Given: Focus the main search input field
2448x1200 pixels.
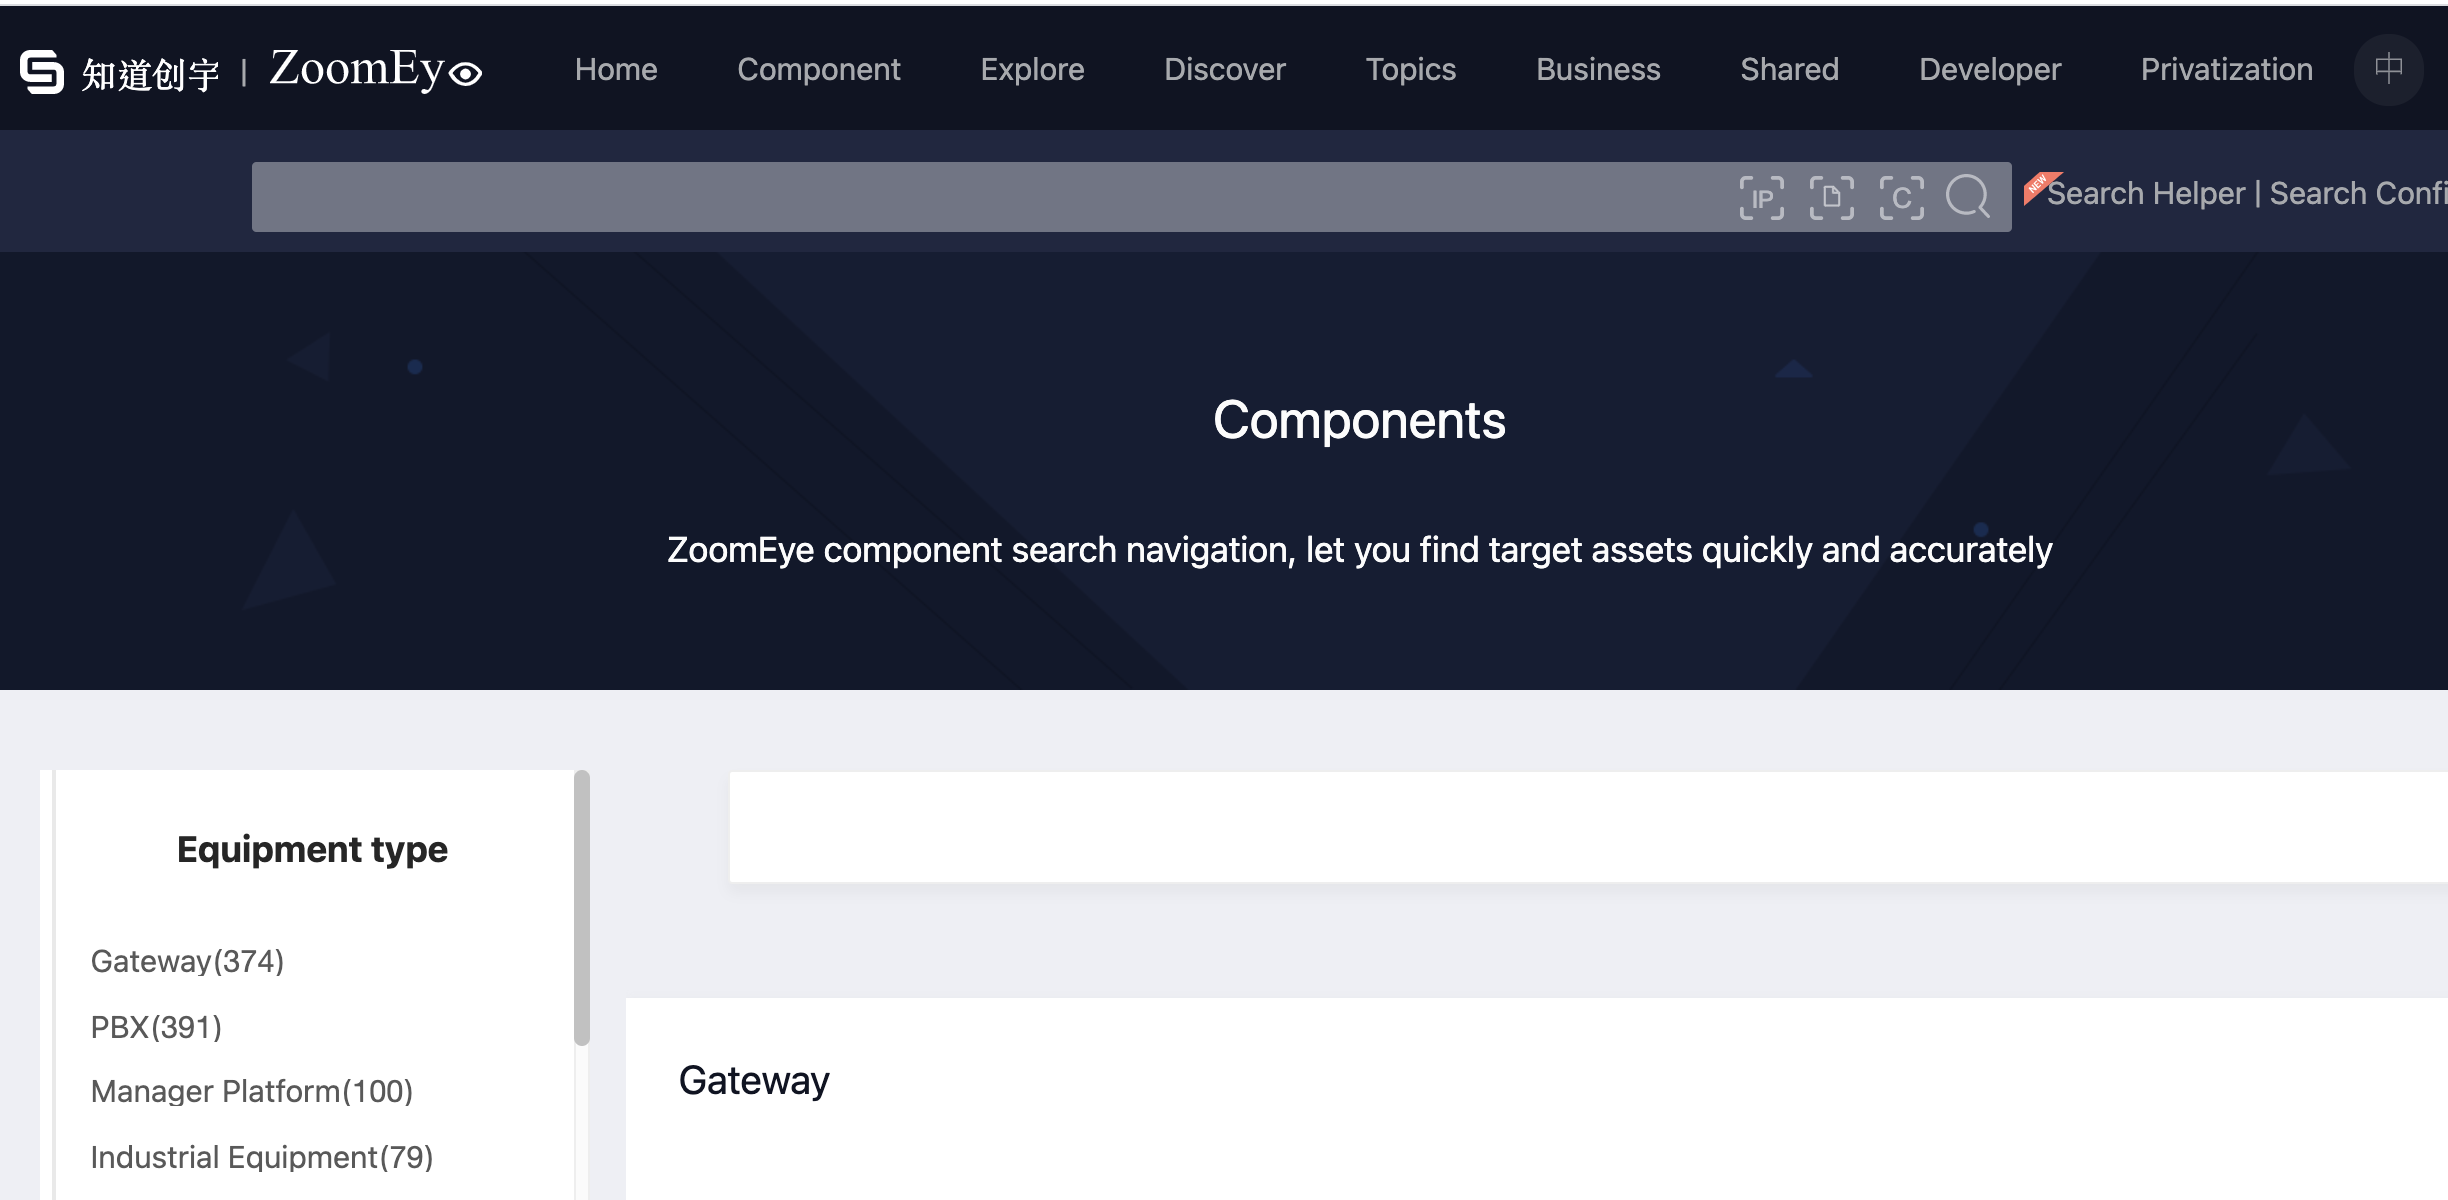Looking at the screenshot, I should [x=990, y=197].
